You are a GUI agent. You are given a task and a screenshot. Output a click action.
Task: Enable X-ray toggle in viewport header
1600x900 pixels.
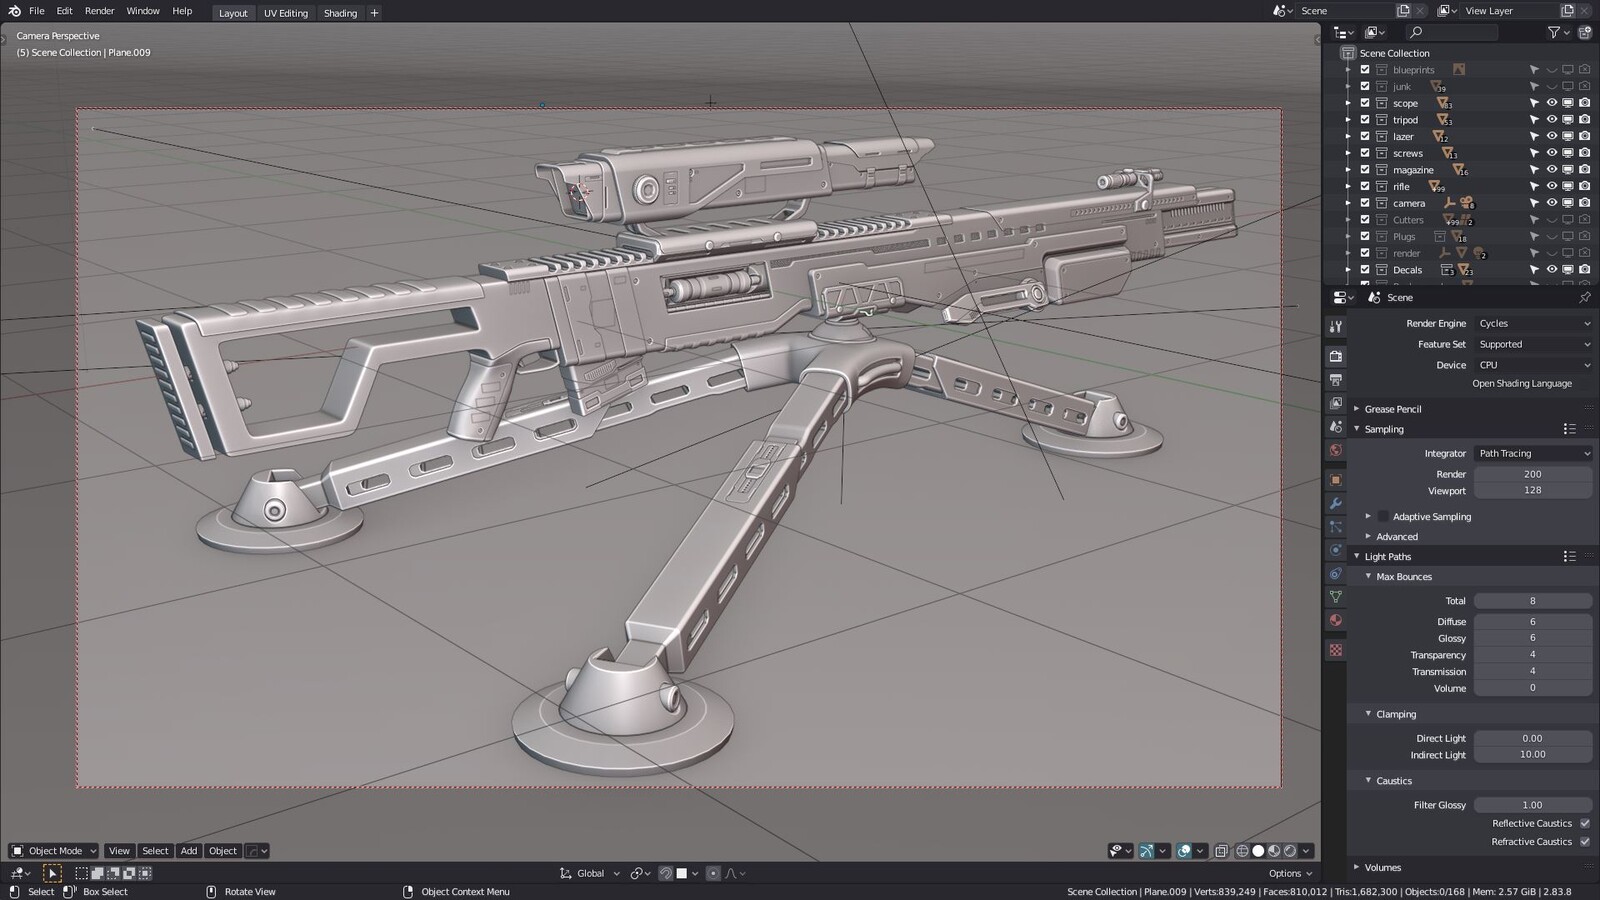pos(1222,850)
